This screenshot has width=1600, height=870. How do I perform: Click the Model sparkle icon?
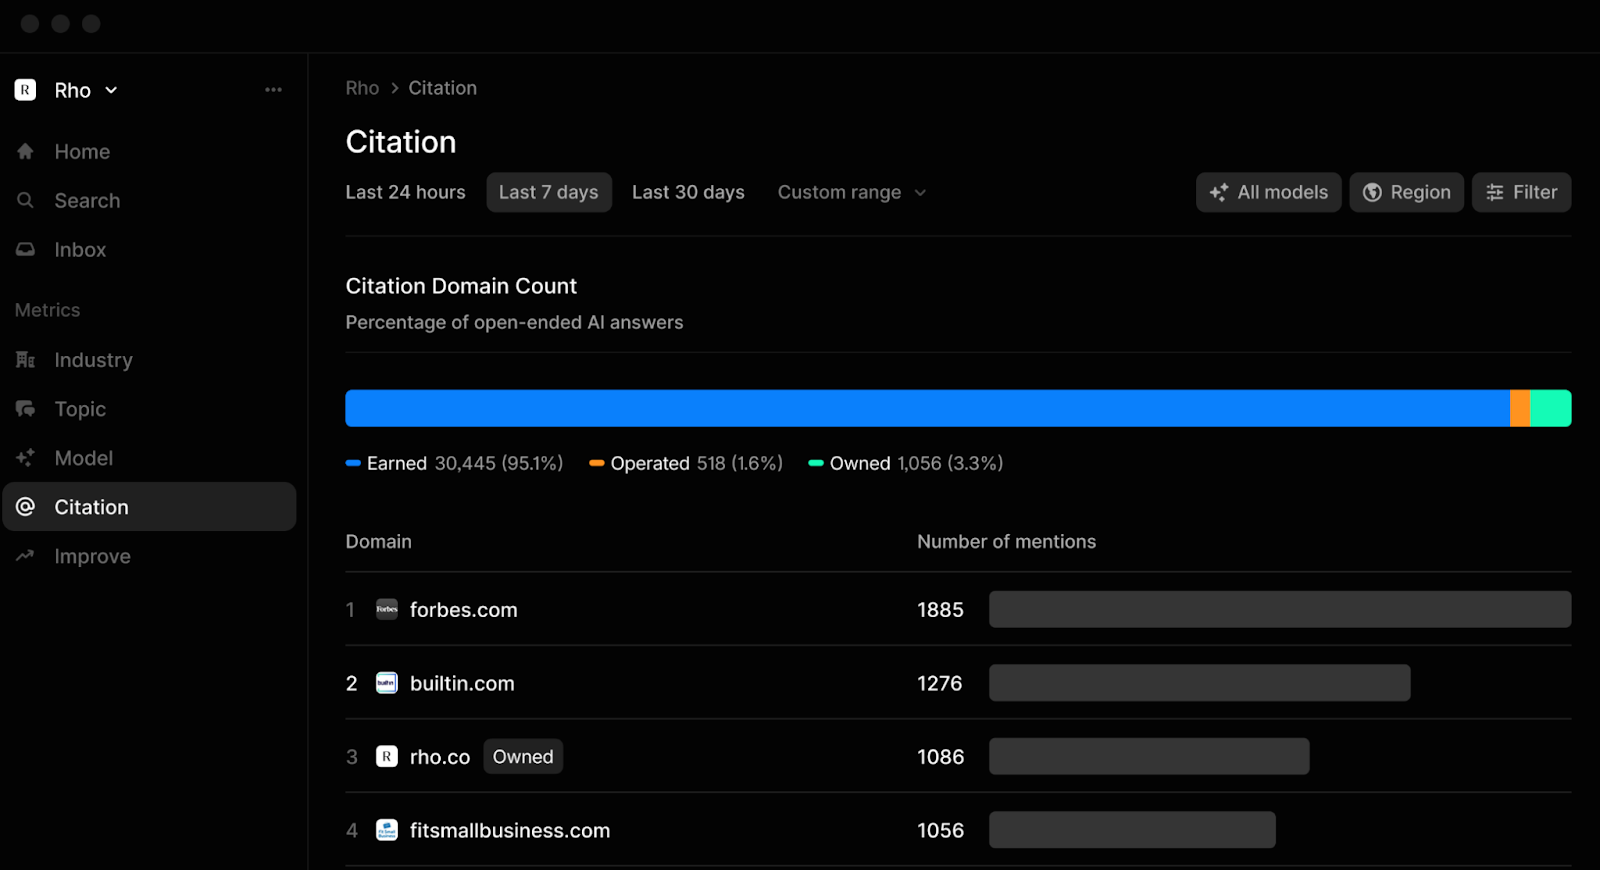pos(26,458)
